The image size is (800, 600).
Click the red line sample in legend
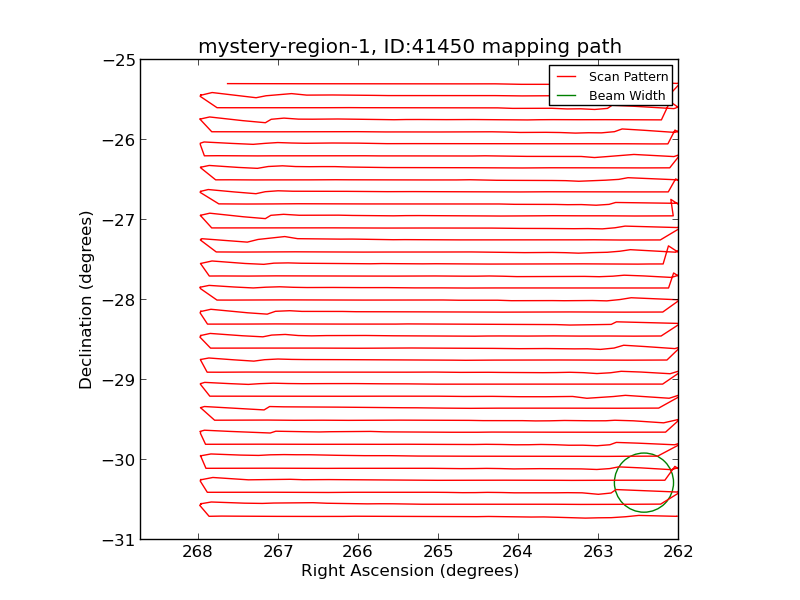click(566, 77)
